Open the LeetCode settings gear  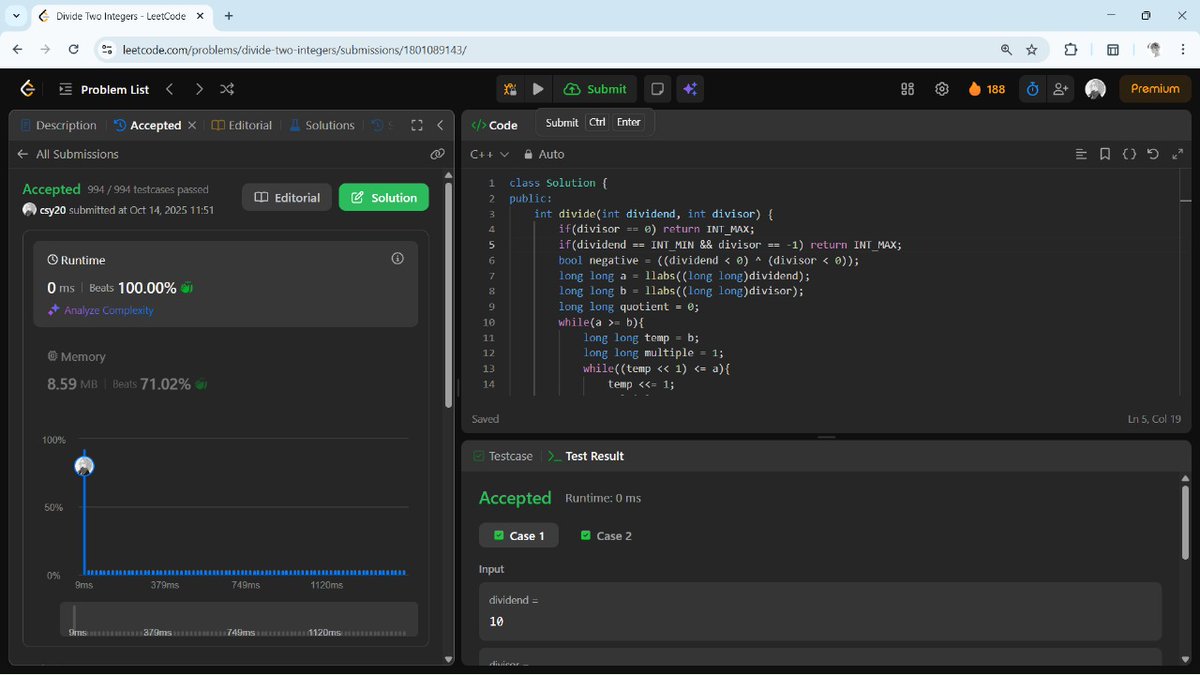(942, 89)
